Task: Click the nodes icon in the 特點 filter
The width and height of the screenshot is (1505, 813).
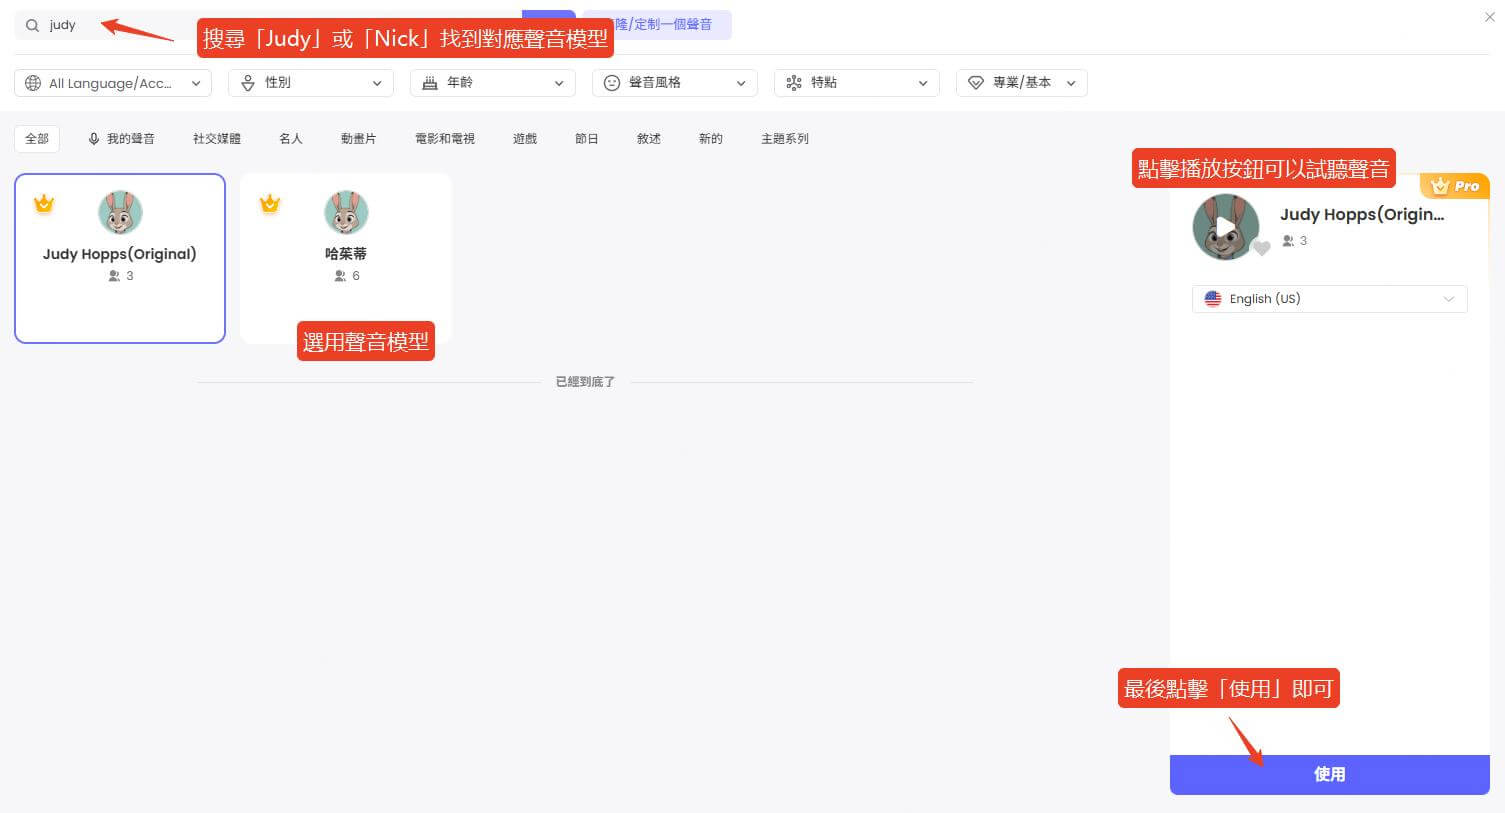Action: (x=793, y=83)
